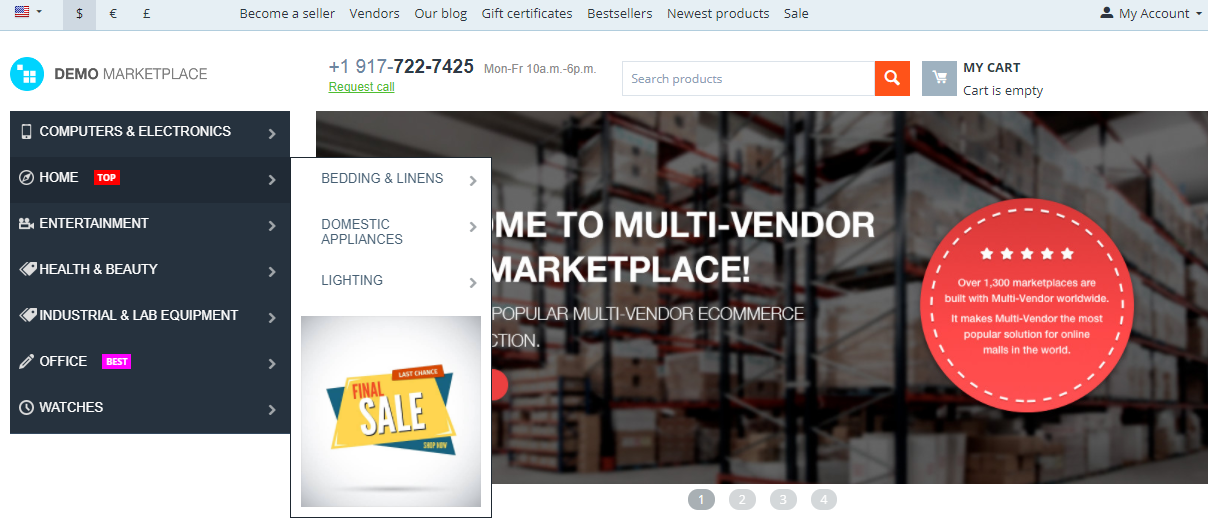Open the Domestic Appliances subcategory
Viewport: 1208px width, 519px height.
(362, 232)
